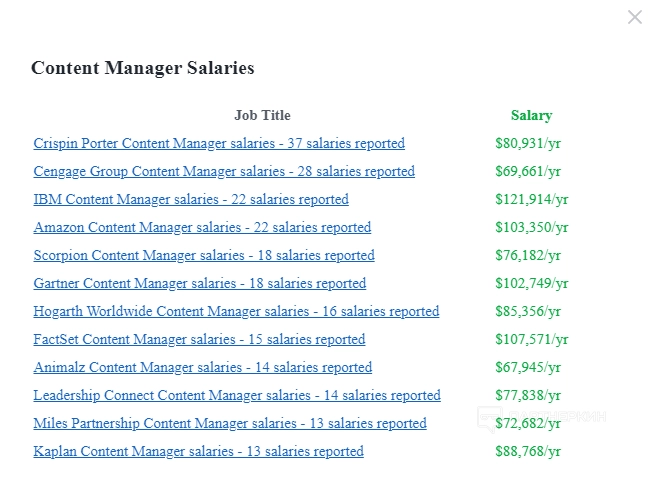The image size is (657, 485).
Task: Close the Content Manager Salaries popup
Action: 634,17
